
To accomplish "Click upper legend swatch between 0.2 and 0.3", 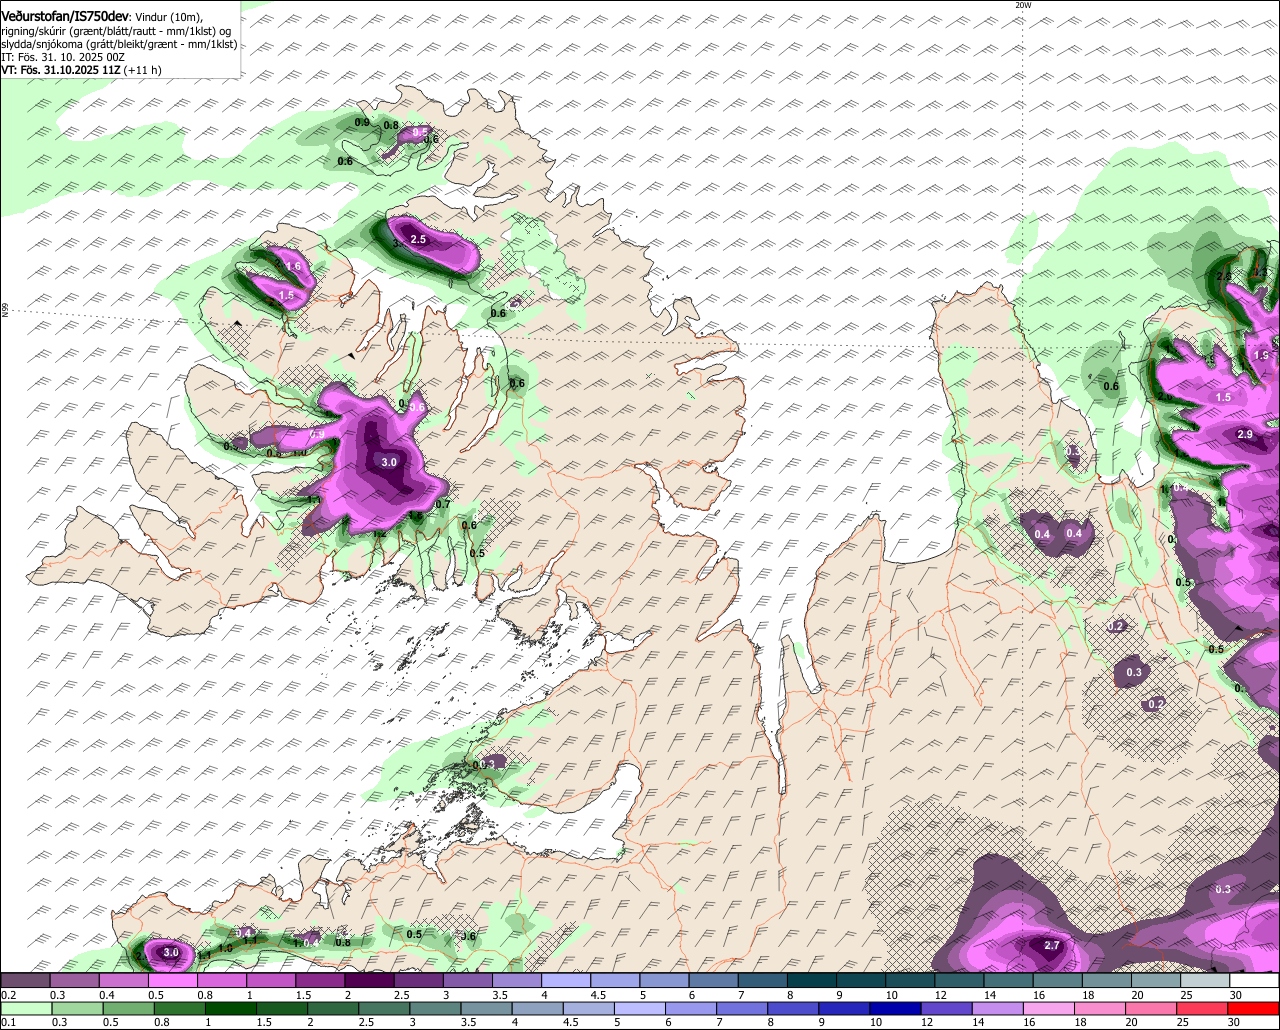I will click(25, 981).
